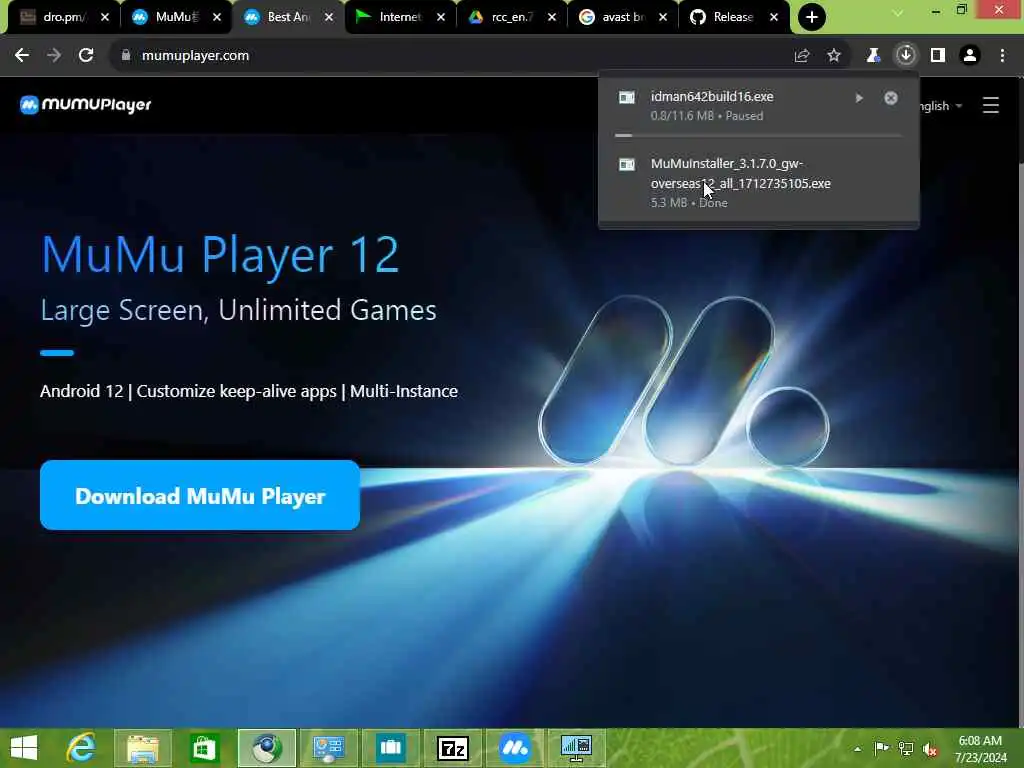The height and width of the screenshot is (768, 1024).
Task: Open the website hamburger menu
Action: pyautogui.click(x=991, y=105)
